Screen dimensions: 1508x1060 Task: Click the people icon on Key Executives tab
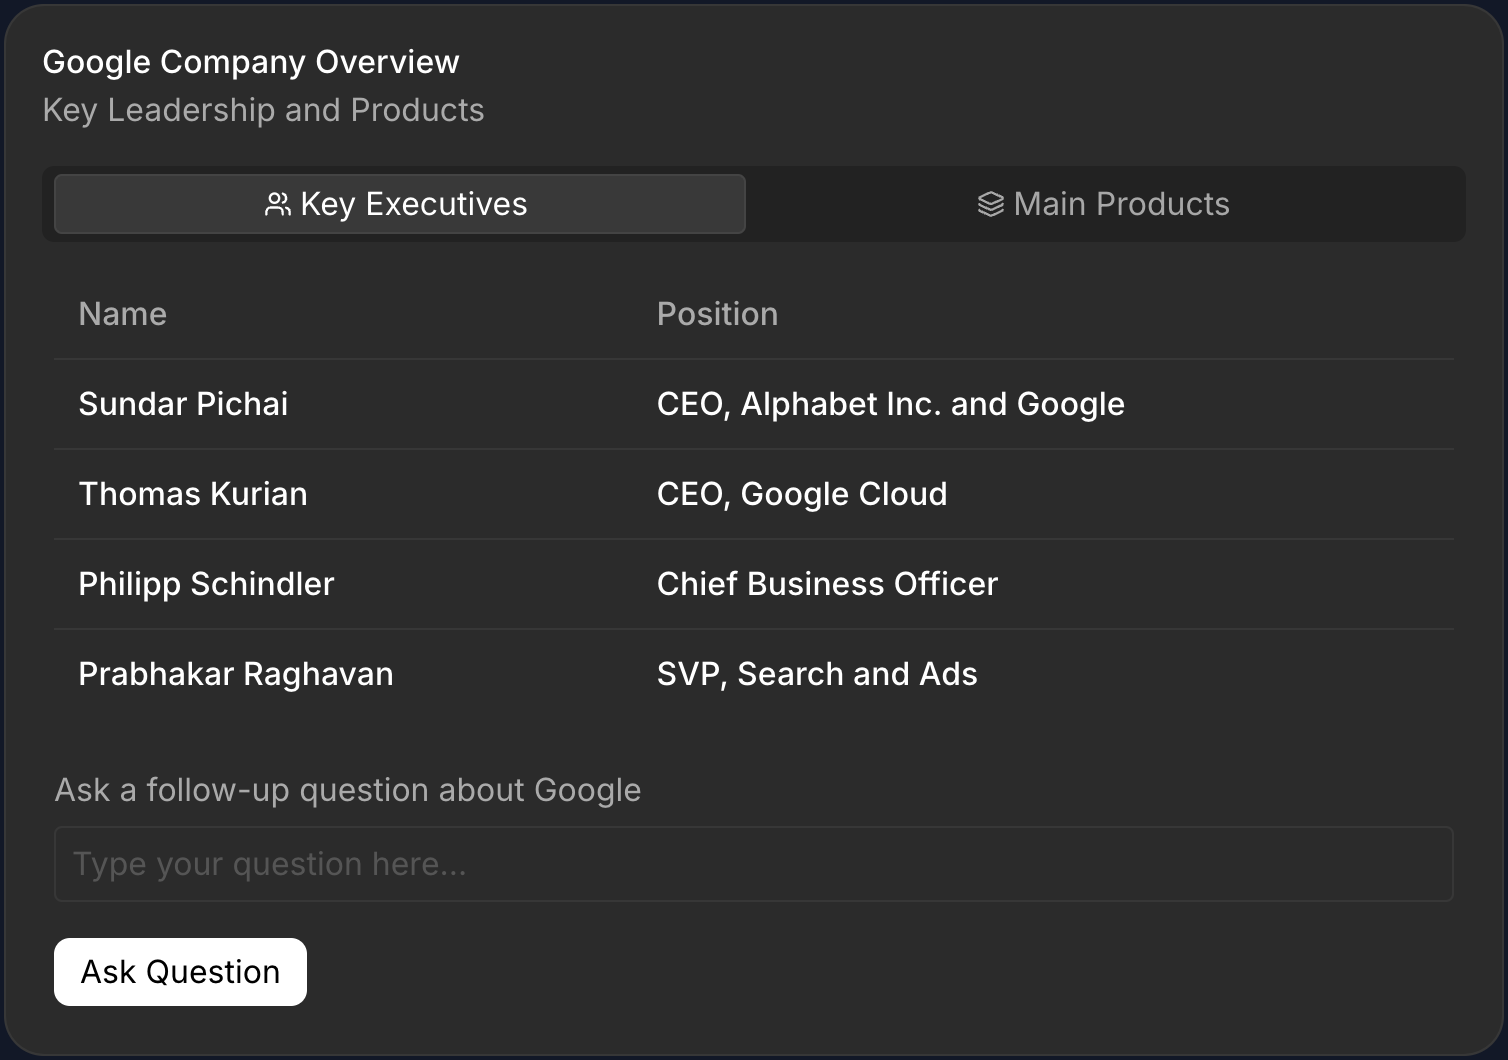[277, 205]
